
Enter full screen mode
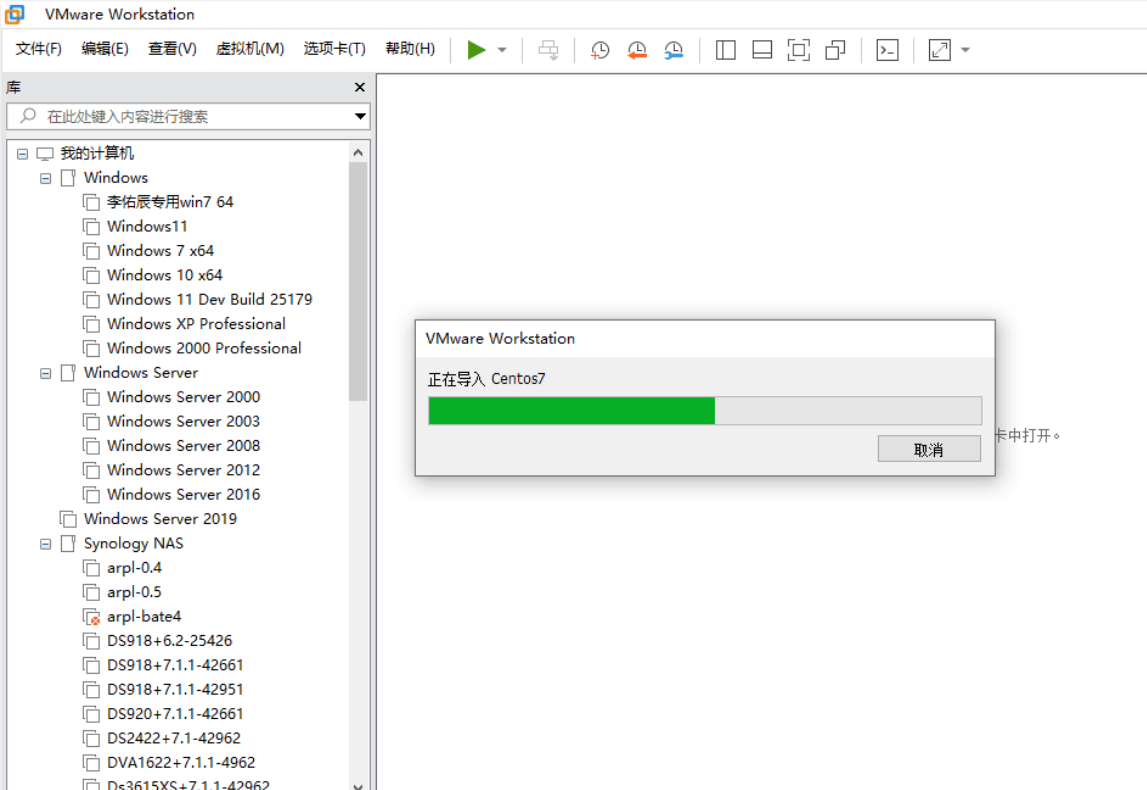coord(799,49)
